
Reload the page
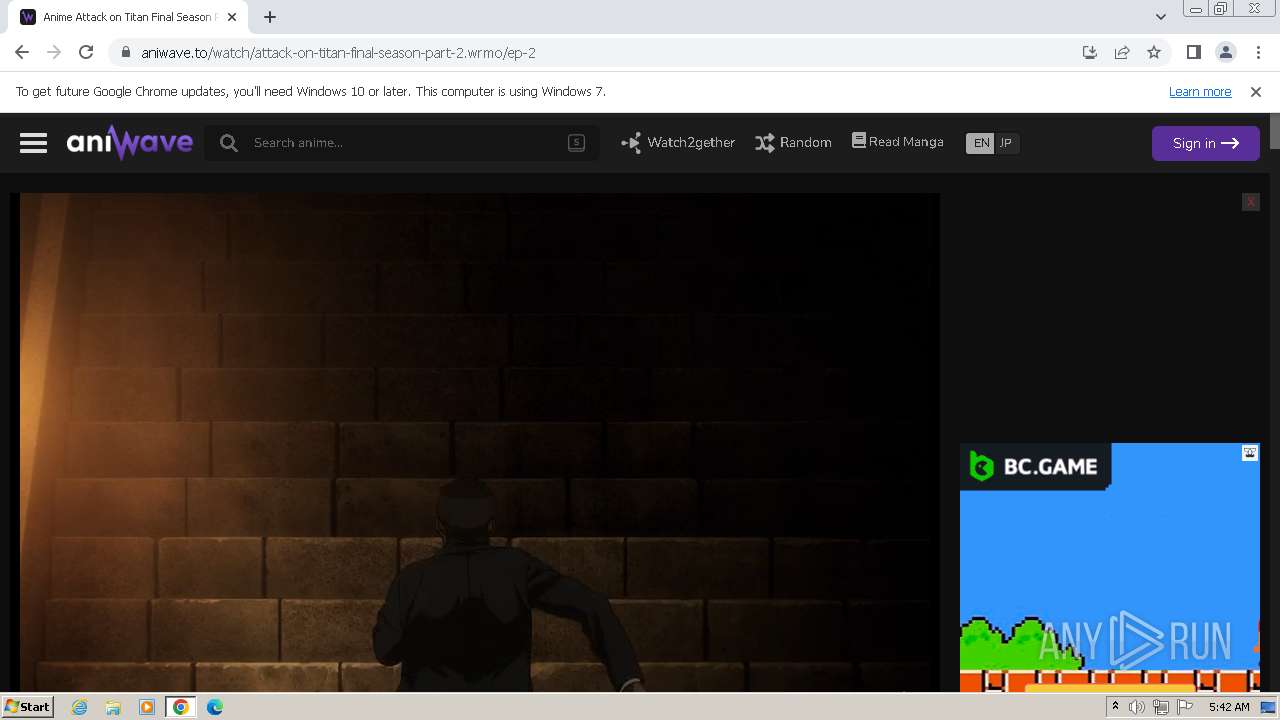pos(86,52)
